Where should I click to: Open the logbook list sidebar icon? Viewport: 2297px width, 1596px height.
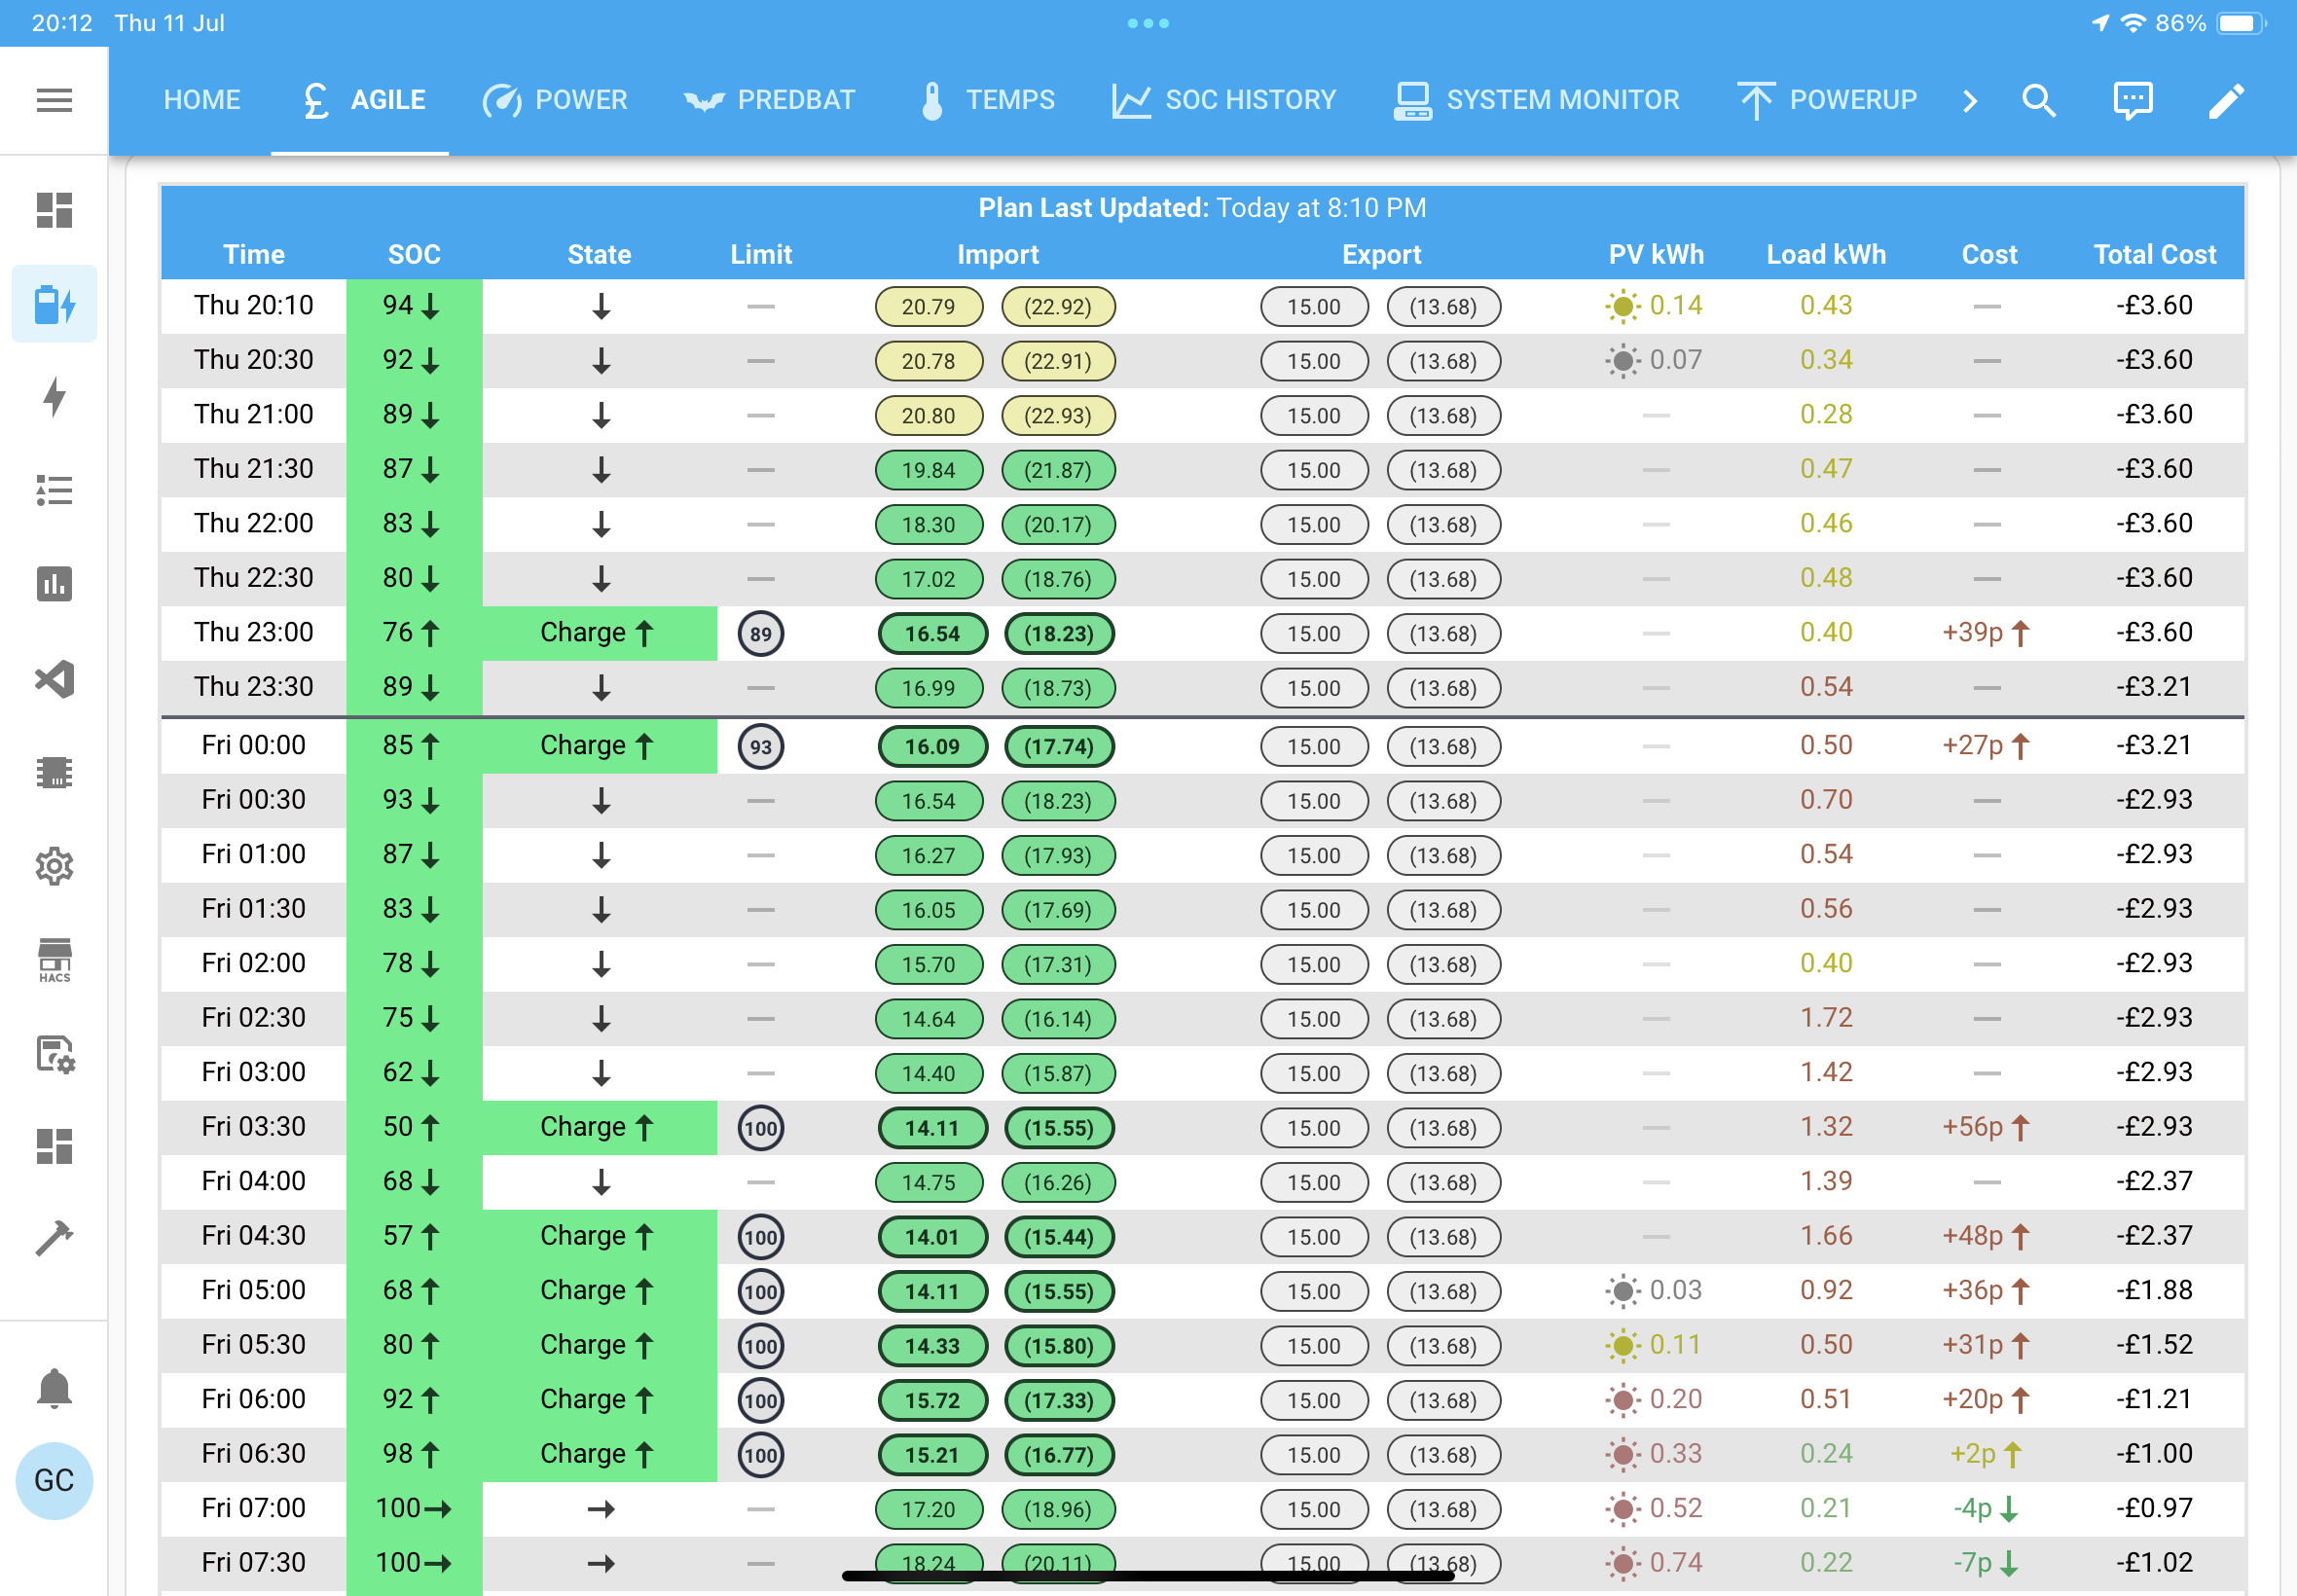pyautogui.click(x=54, y=490)
